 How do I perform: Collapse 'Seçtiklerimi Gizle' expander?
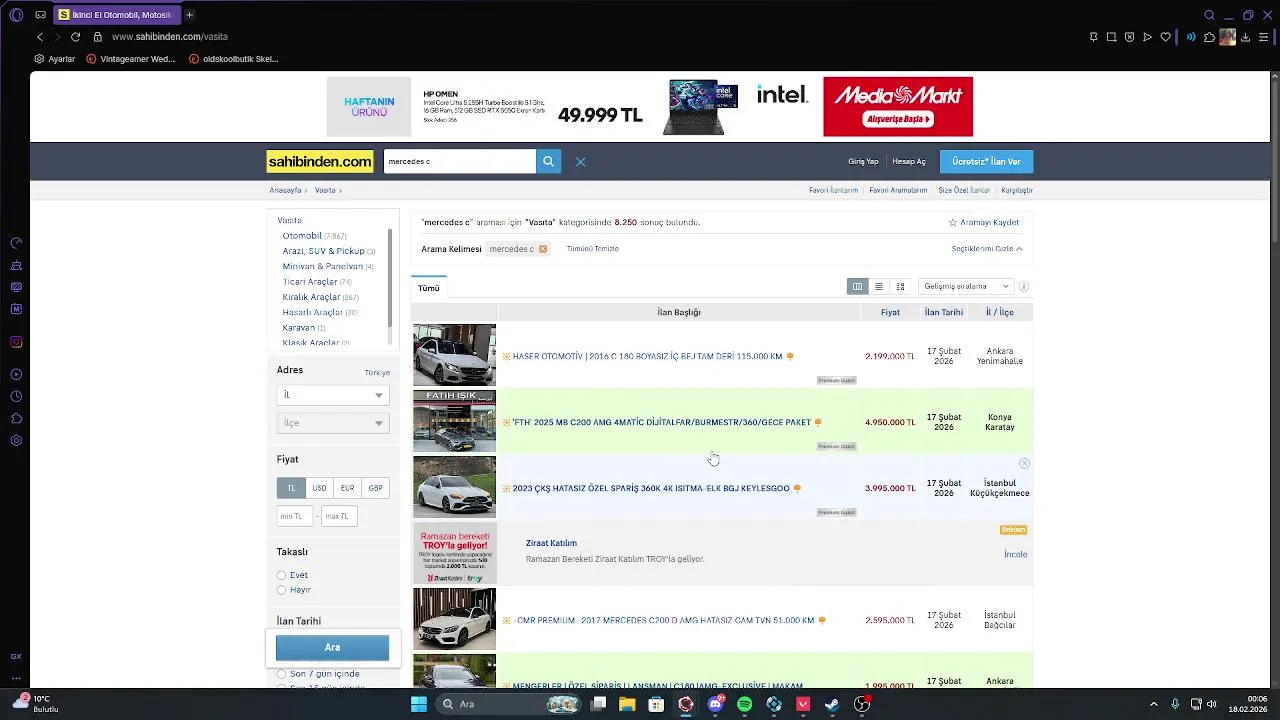987,249
